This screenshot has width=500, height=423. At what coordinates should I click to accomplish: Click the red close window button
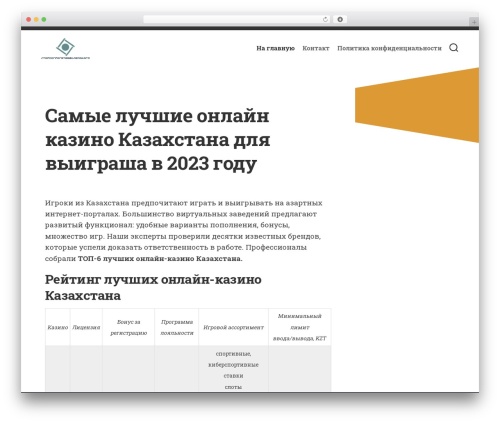point(29,19)
